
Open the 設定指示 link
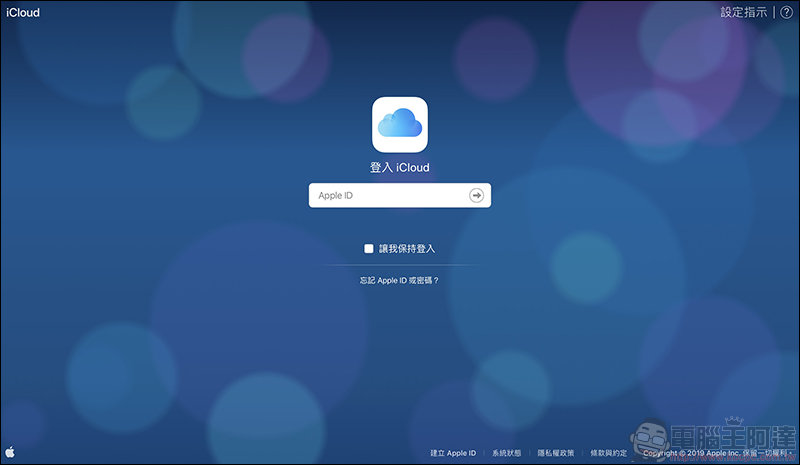click(x=743, y=12)
